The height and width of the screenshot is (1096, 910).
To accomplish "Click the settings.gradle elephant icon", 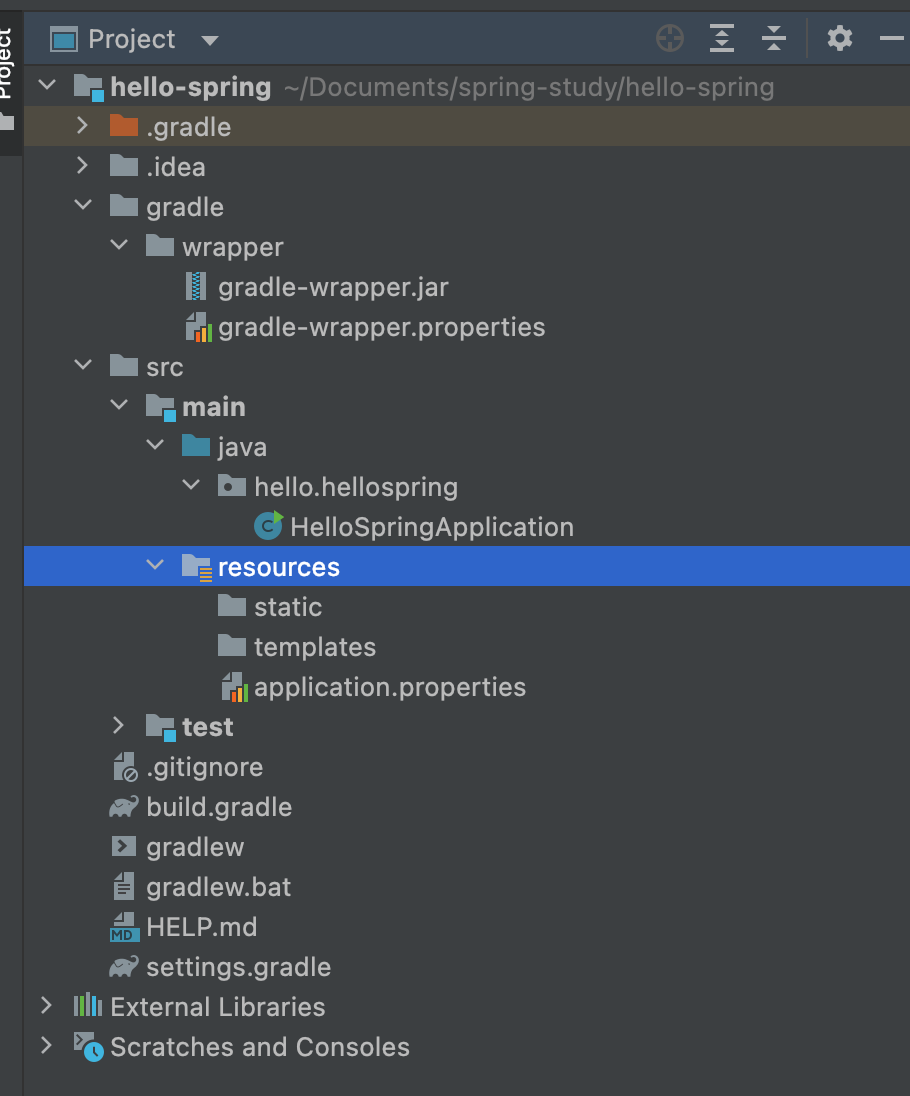I will tap(124, 967).
